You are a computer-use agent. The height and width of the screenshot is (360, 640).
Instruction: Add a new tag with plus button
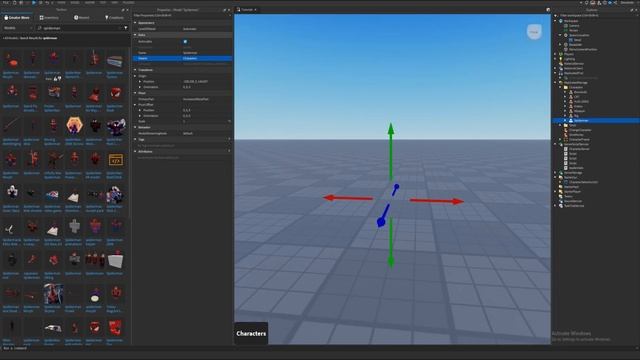tap(229, 140)
